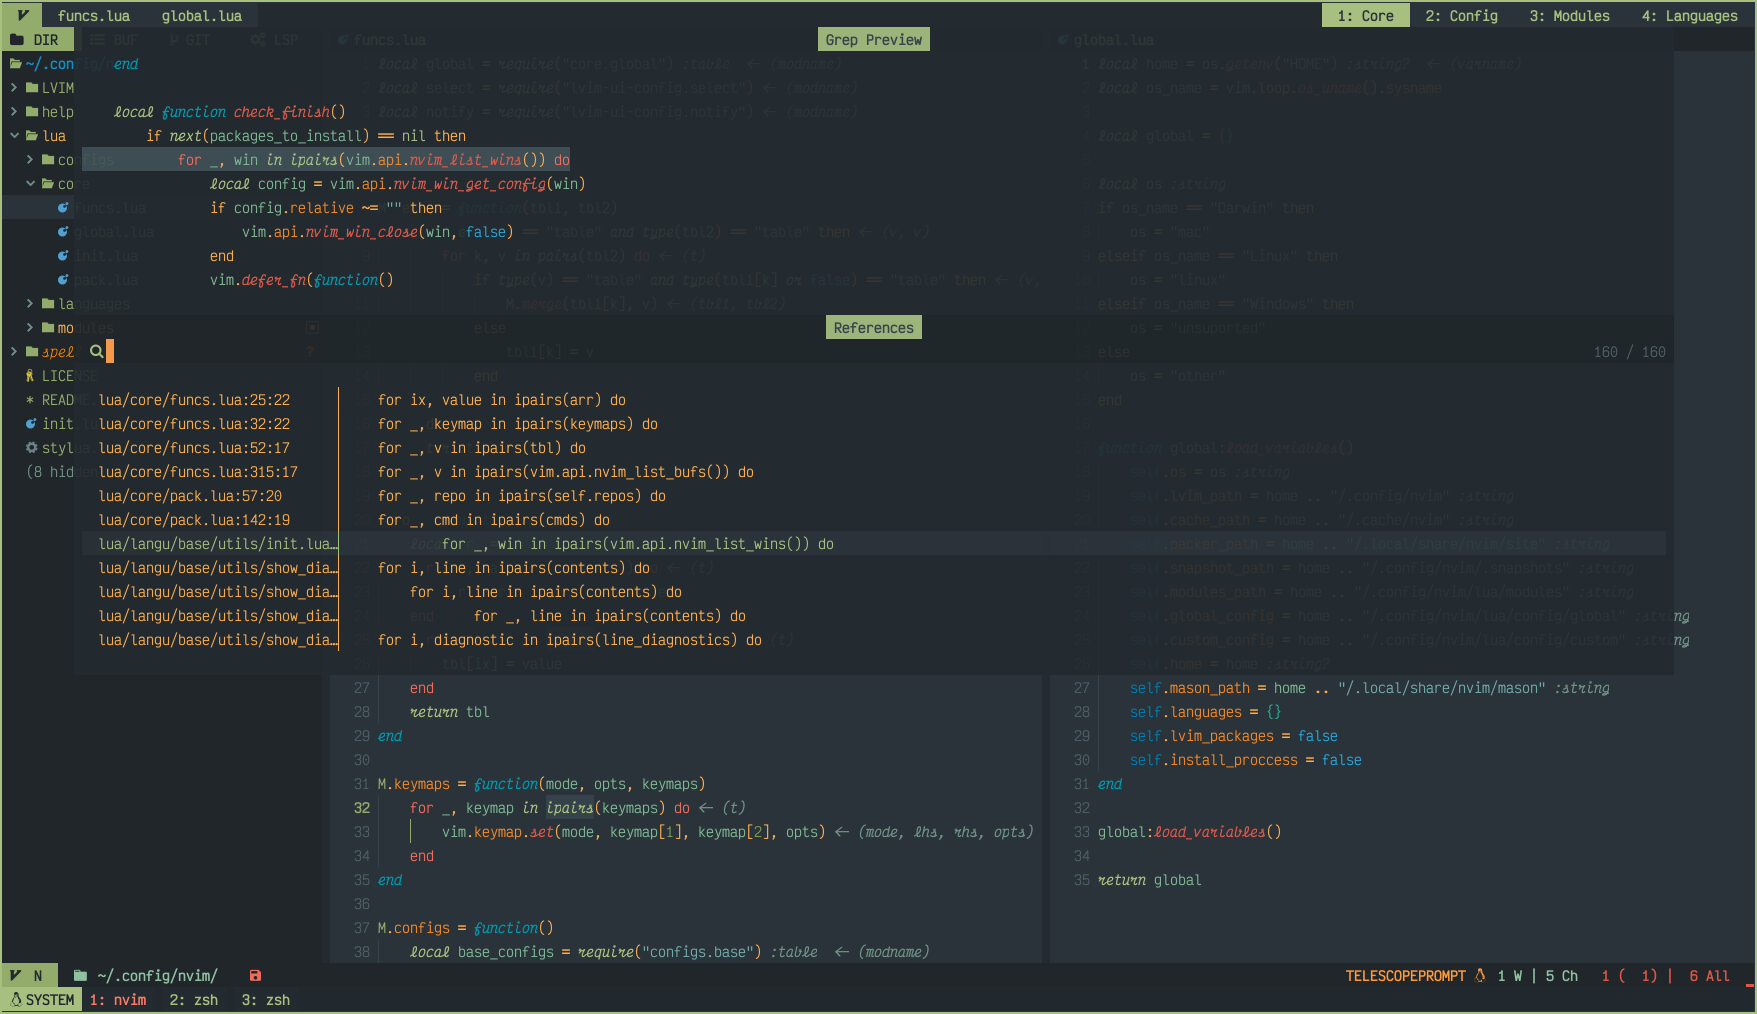This screenshot has width=1757, height=1014.
Task: Click the Vim logo in the bottom status line
Action: tap(15, 975)
